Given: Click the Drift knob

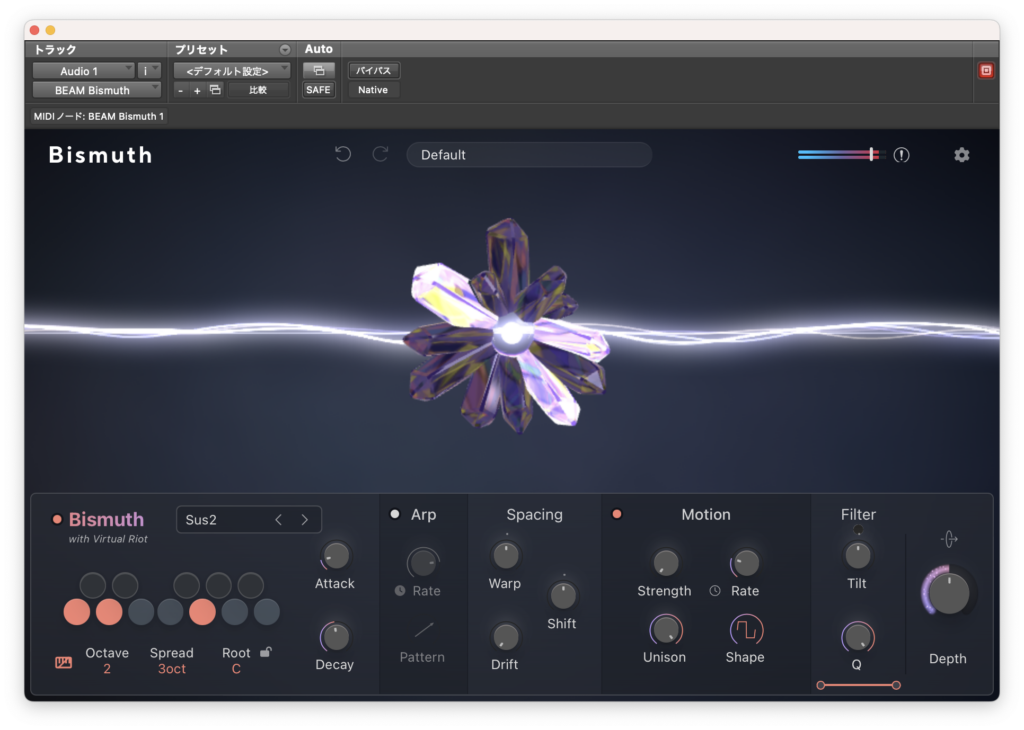Looking at the screenshot, I should click(505, 637).
